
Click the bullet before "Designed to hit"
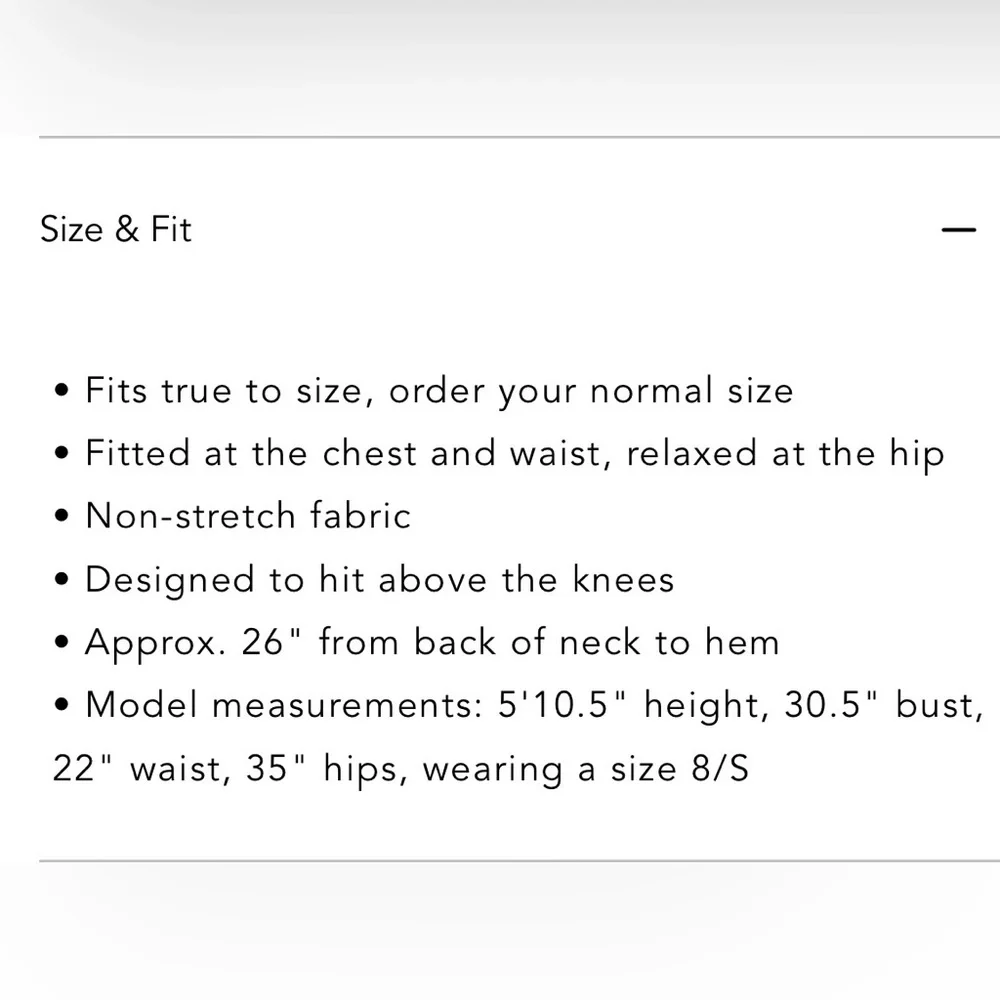[x=62, y=580]
